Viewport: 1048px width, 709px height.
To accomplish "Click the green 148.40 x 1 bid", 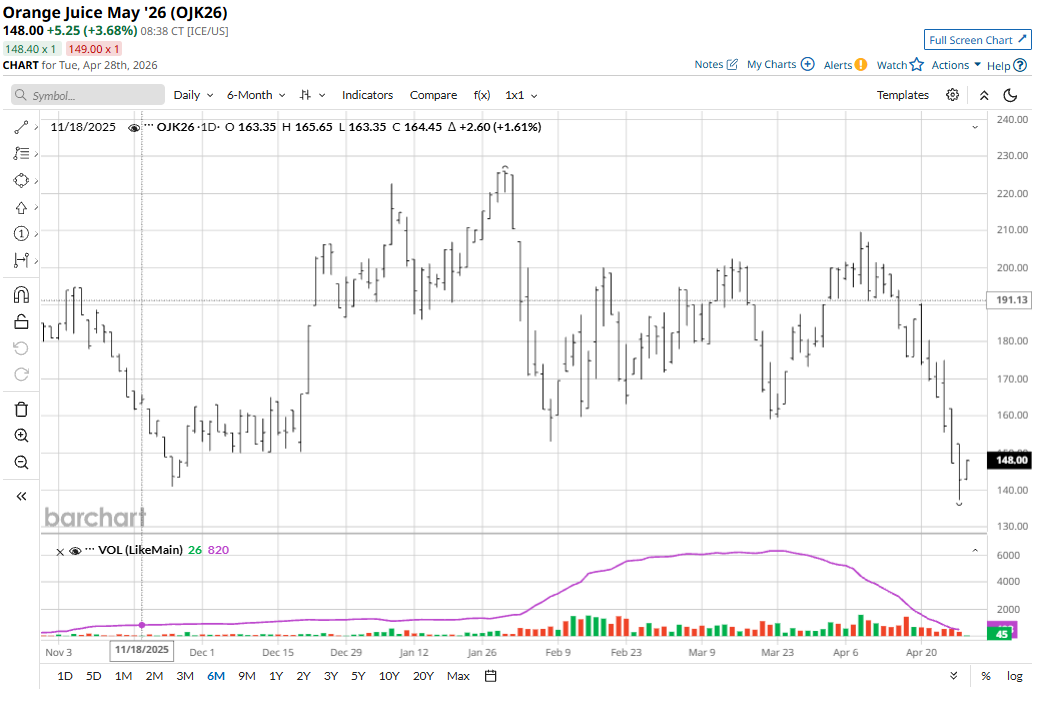I will [31, 49].
